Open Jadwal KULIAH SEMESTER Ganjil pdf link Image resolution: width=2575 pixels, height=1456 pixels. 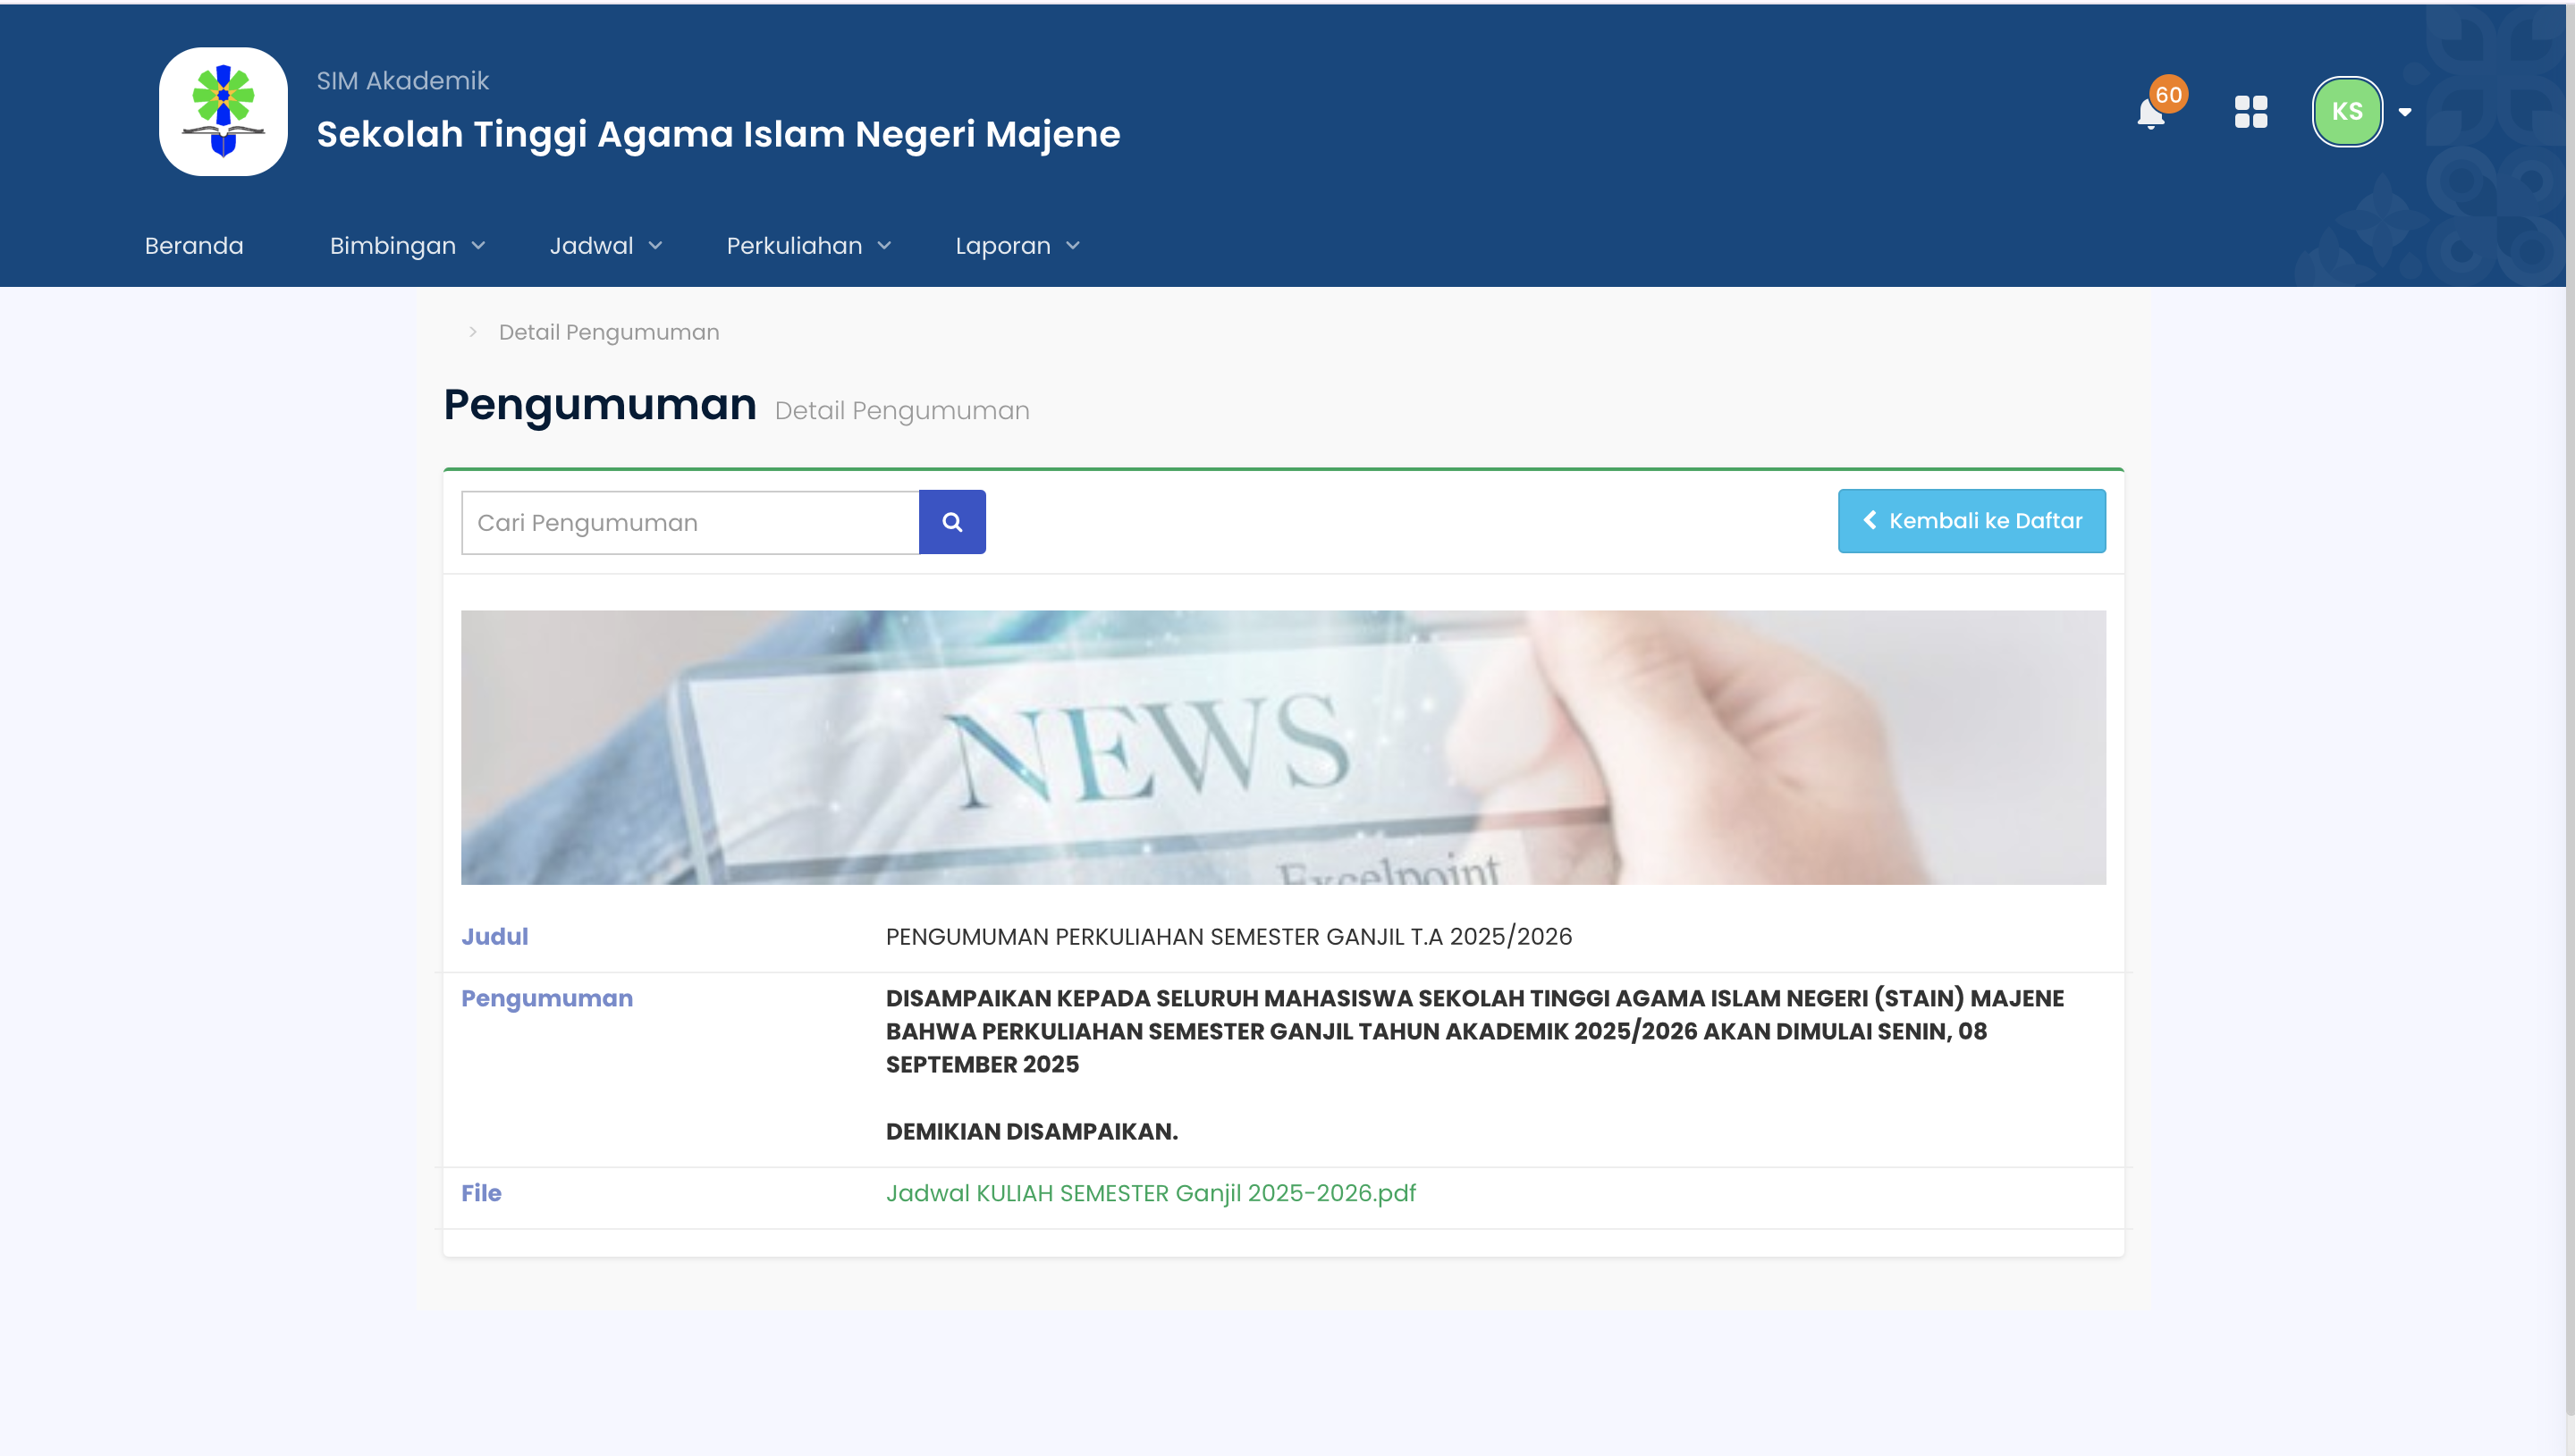1150,1193
